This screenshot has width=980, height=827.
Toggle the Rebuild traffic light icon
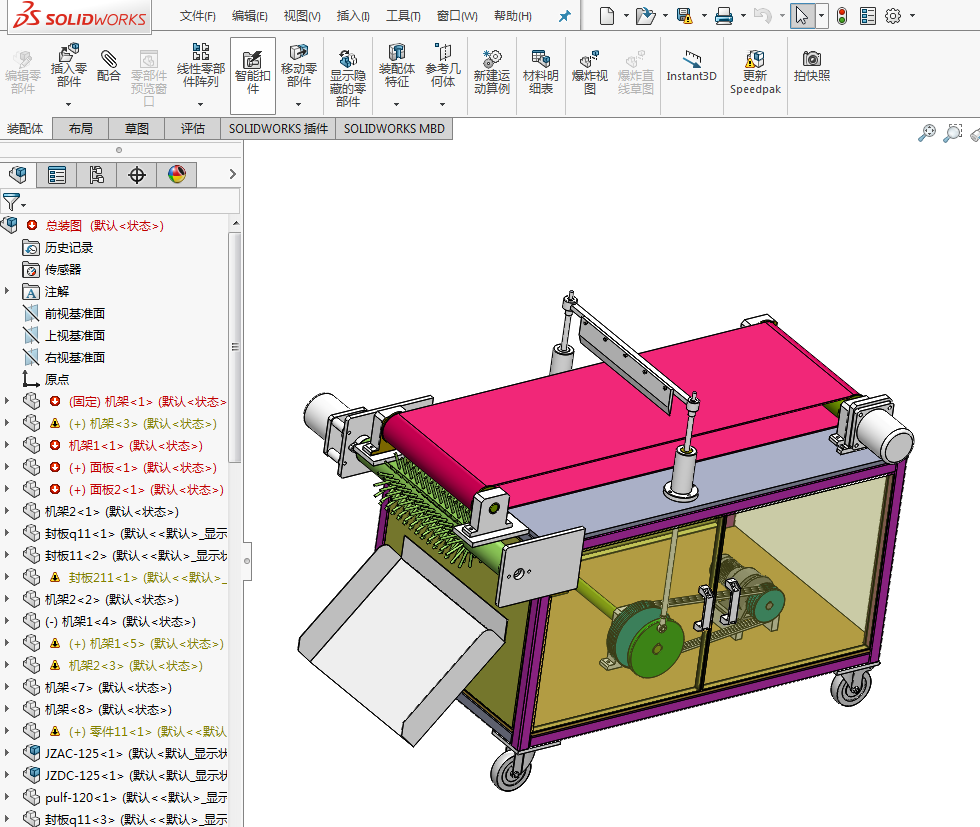tap(842, 16)
